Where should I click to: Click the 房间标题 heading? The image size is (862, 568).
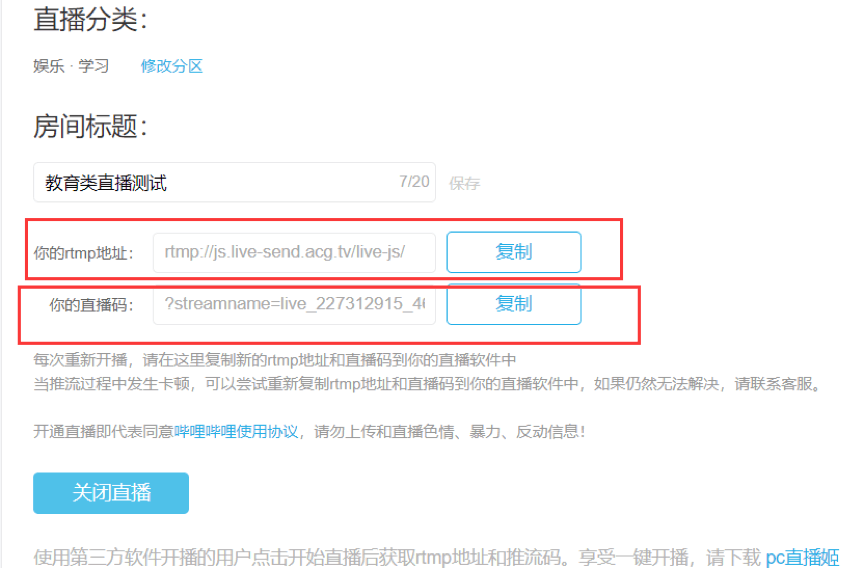(91, 126)
